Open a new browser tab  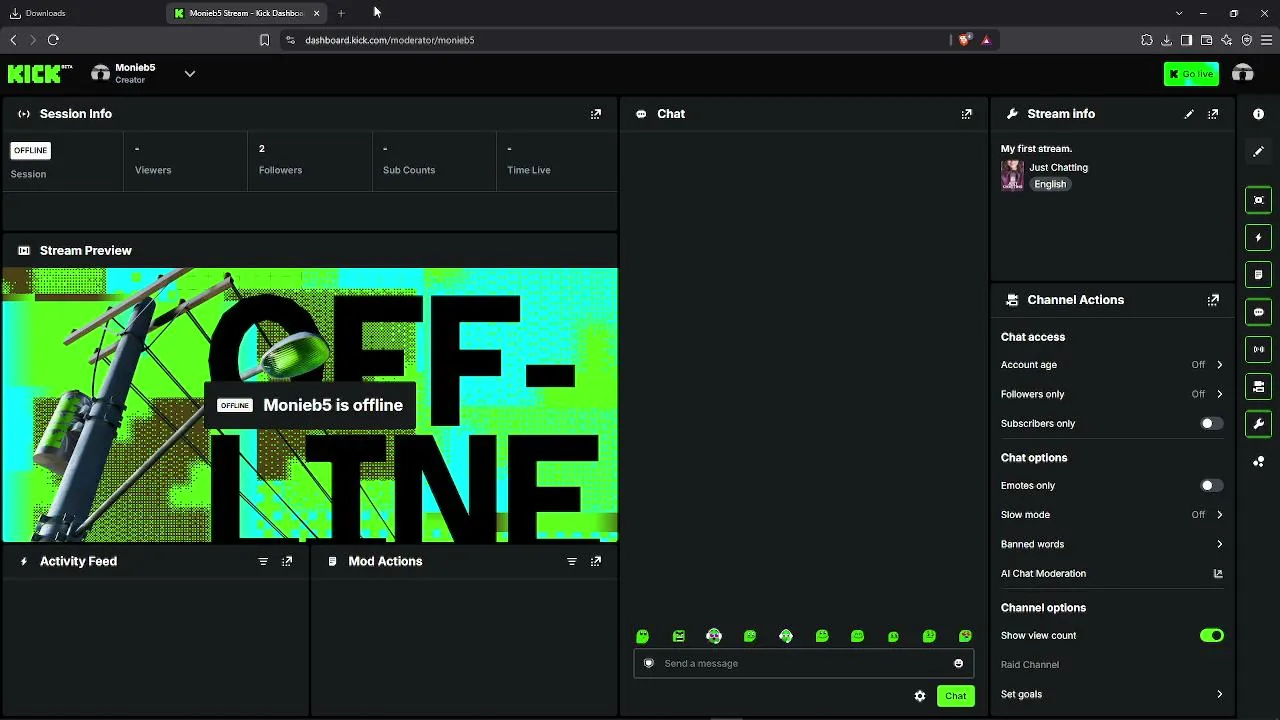tap(341, 13)
